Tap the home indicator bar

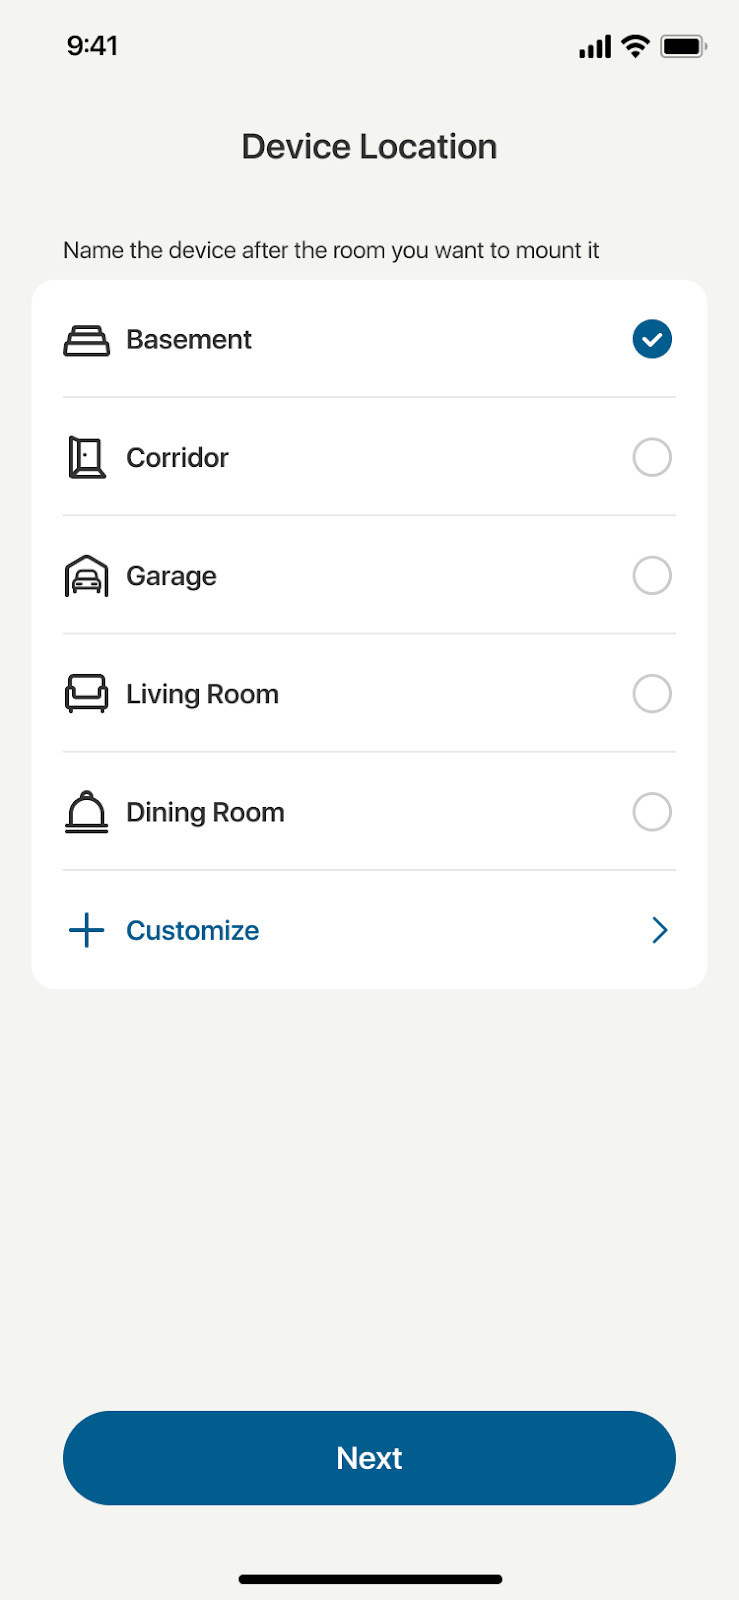point(369,1580)
